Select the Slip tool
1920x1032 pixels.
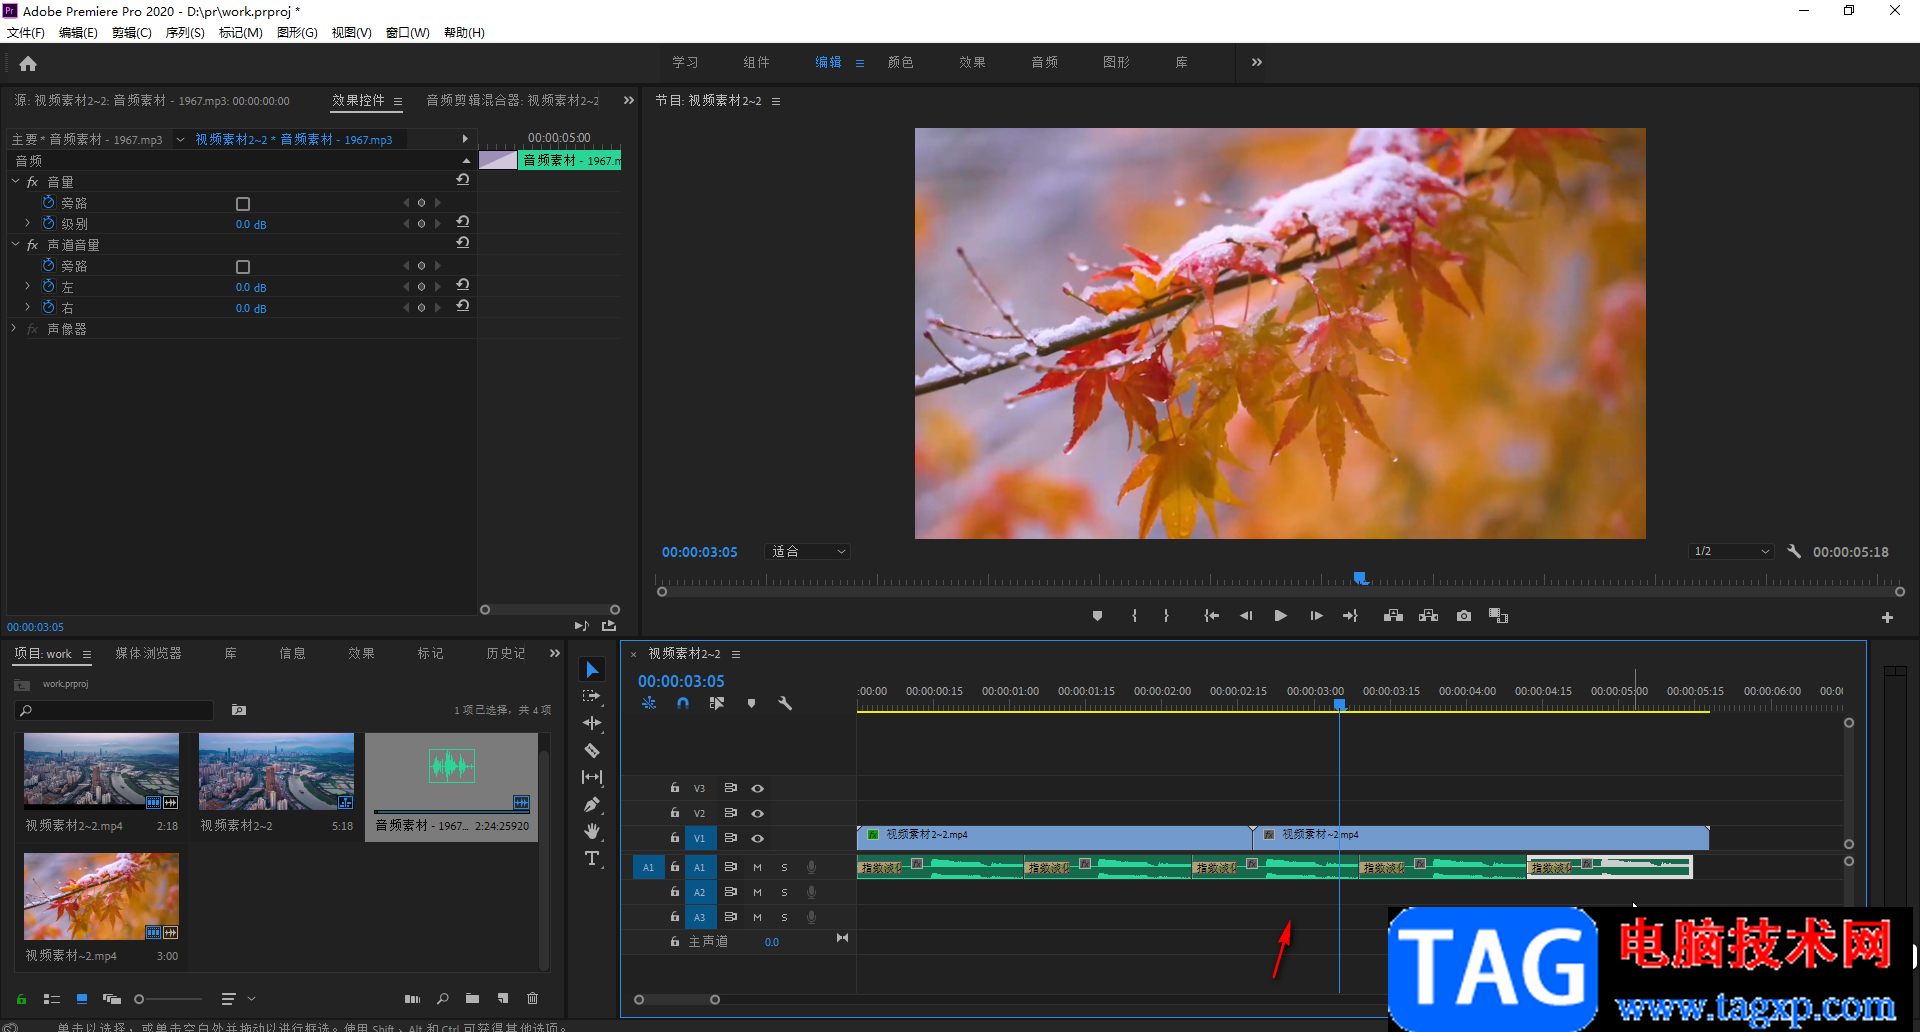[x=592, y=777]
